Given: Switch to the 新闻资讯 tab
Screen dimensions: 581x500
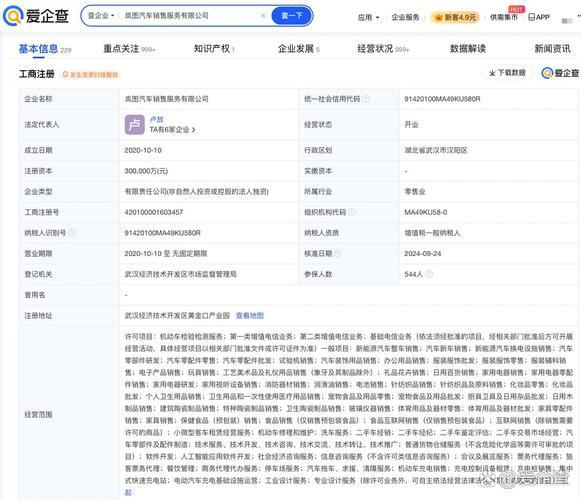Looking at the screenshot, I should 552,49.
